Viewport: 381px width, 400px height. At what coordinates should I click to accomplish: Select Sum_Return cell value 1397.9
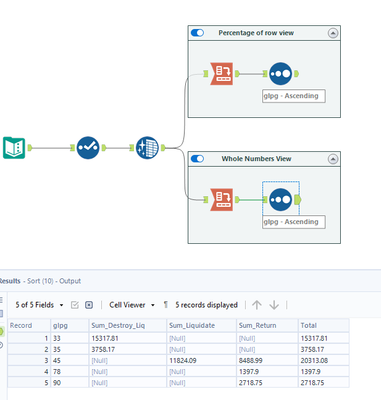(x=267, y=371)
